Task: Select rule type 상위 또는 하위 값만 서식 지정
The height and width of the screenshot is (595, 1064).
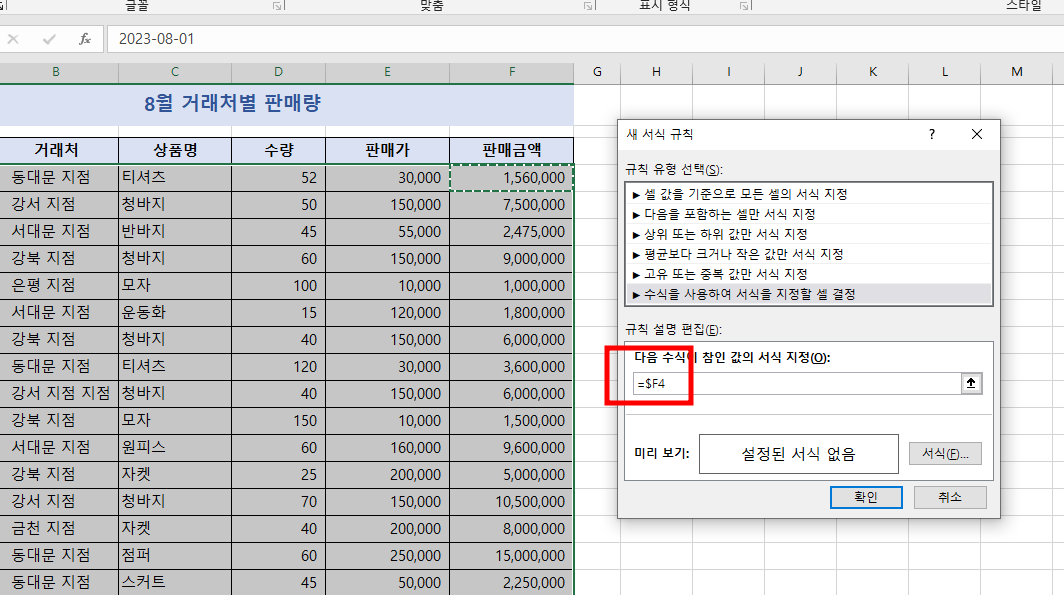Action: (808, 234)
